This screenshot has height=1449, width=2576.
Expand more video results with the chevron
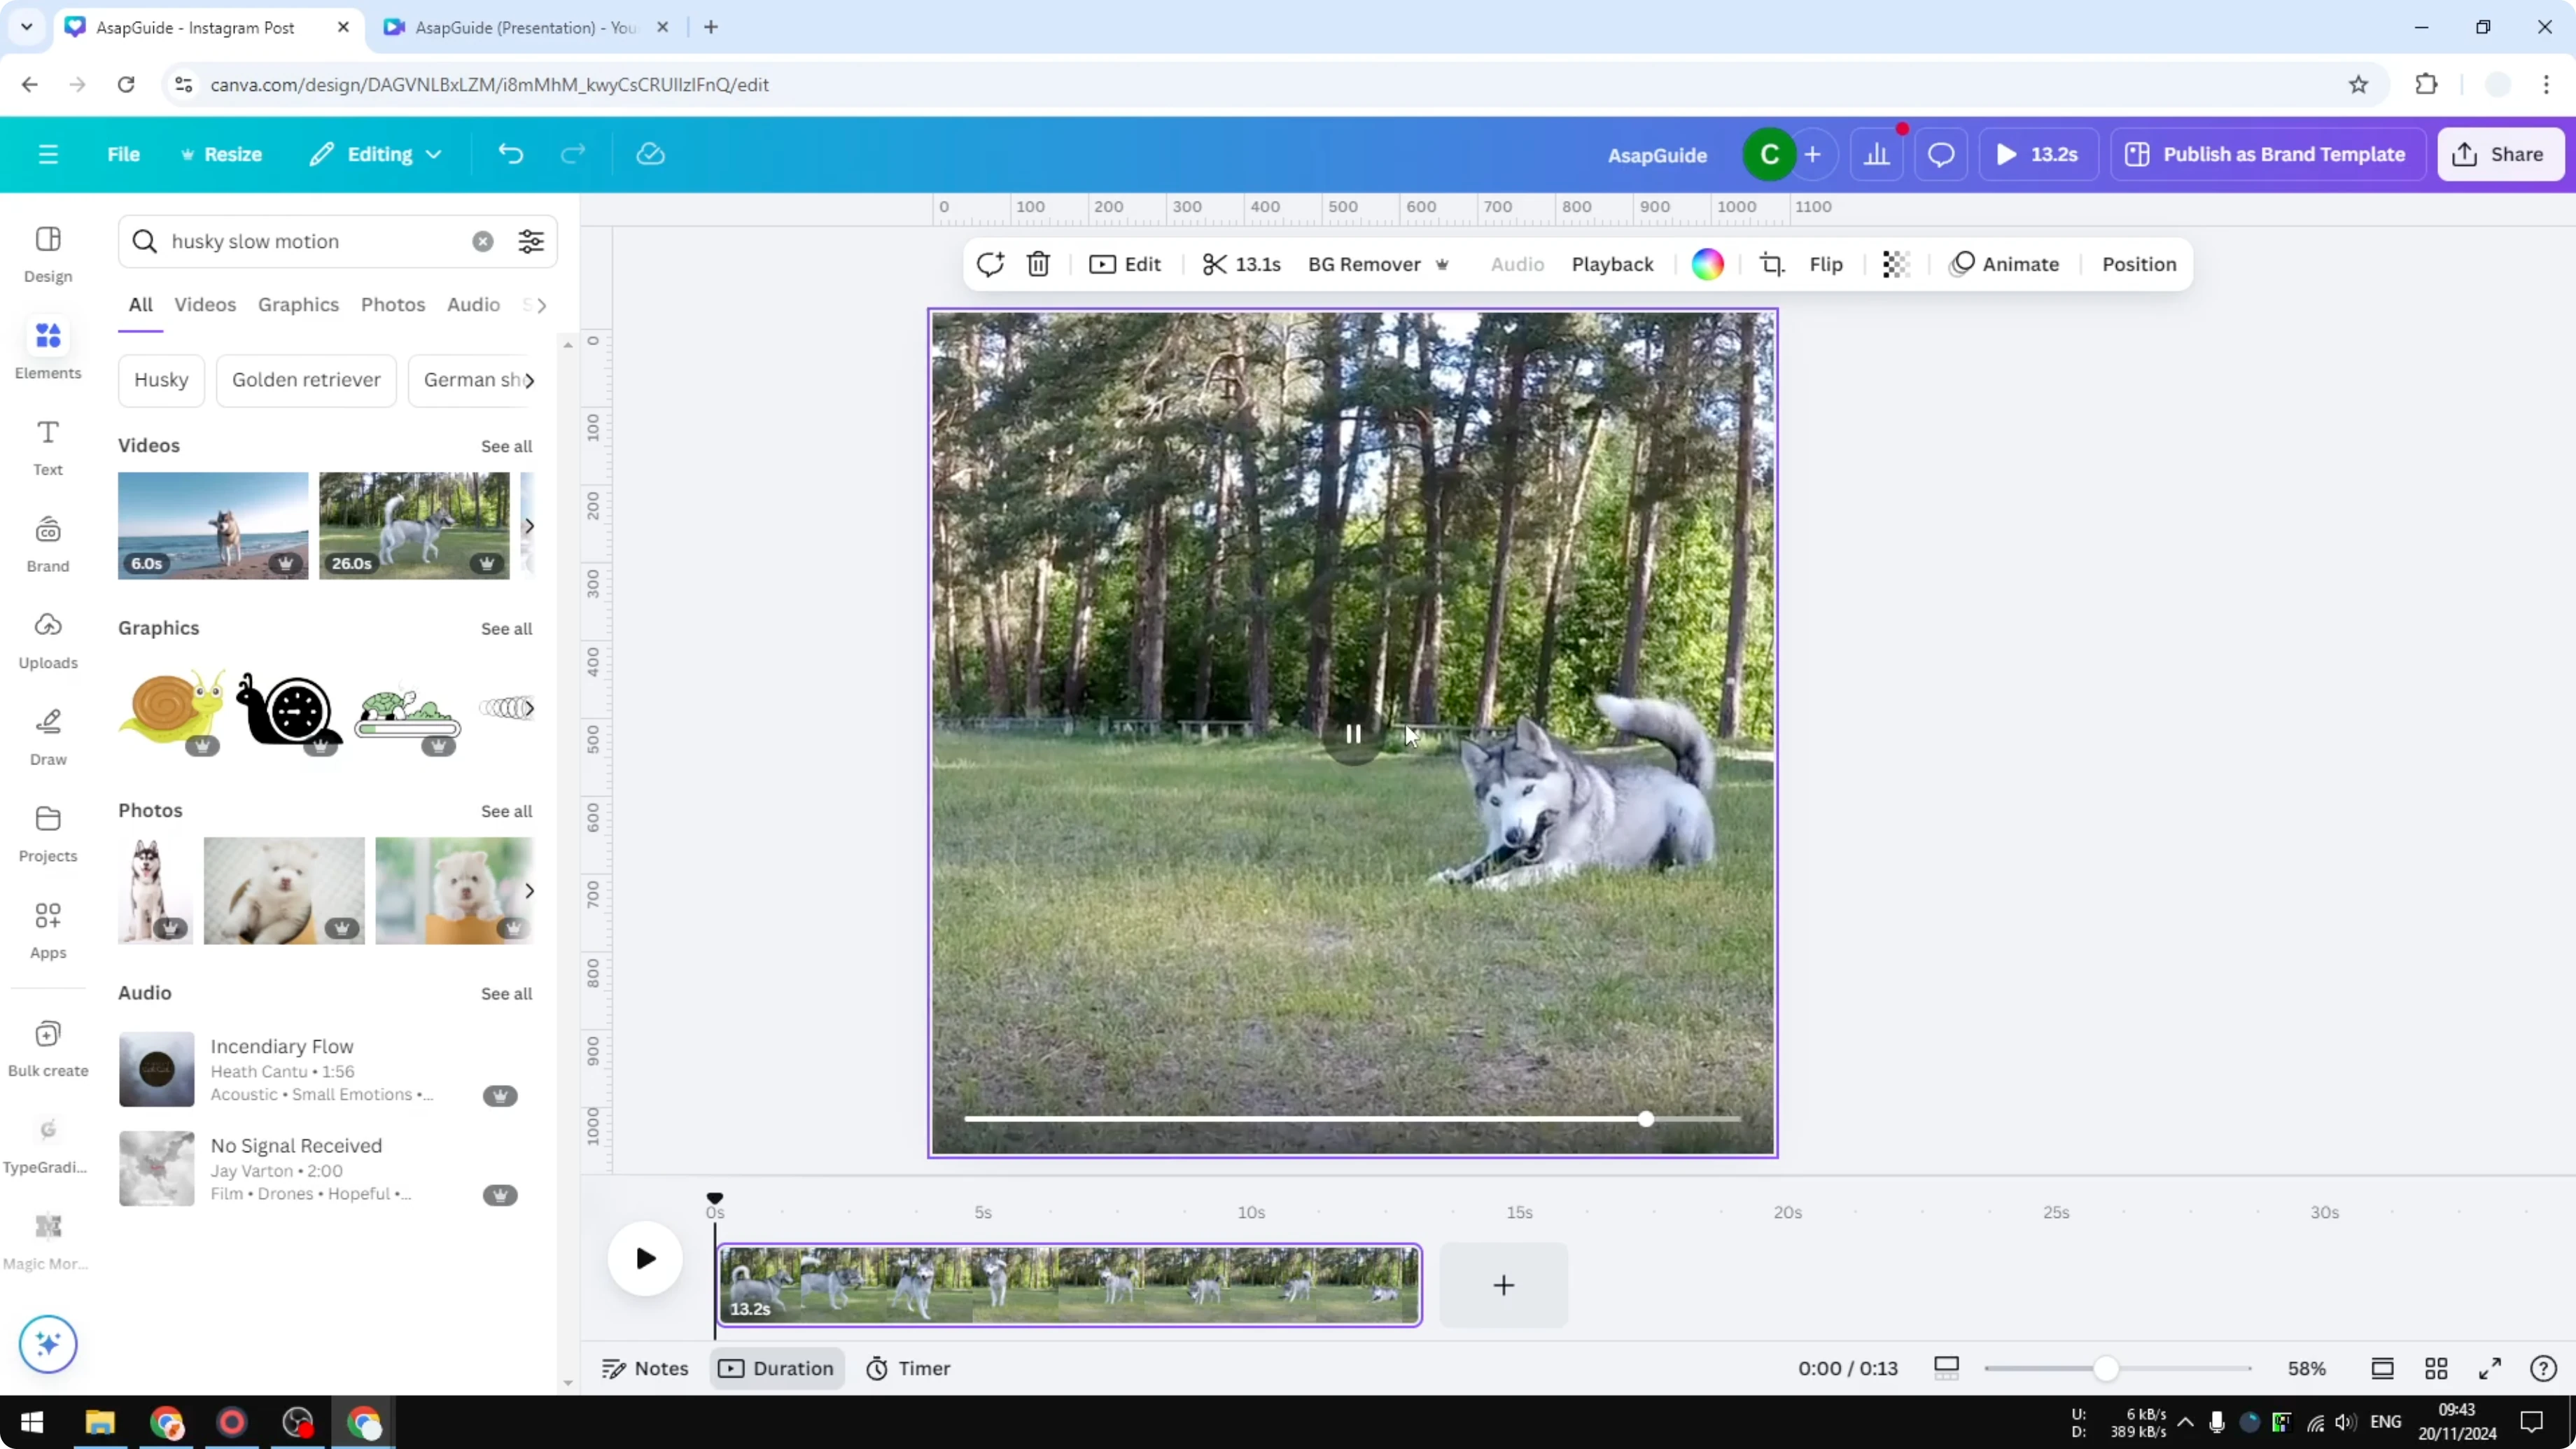[x=529, y=526]
